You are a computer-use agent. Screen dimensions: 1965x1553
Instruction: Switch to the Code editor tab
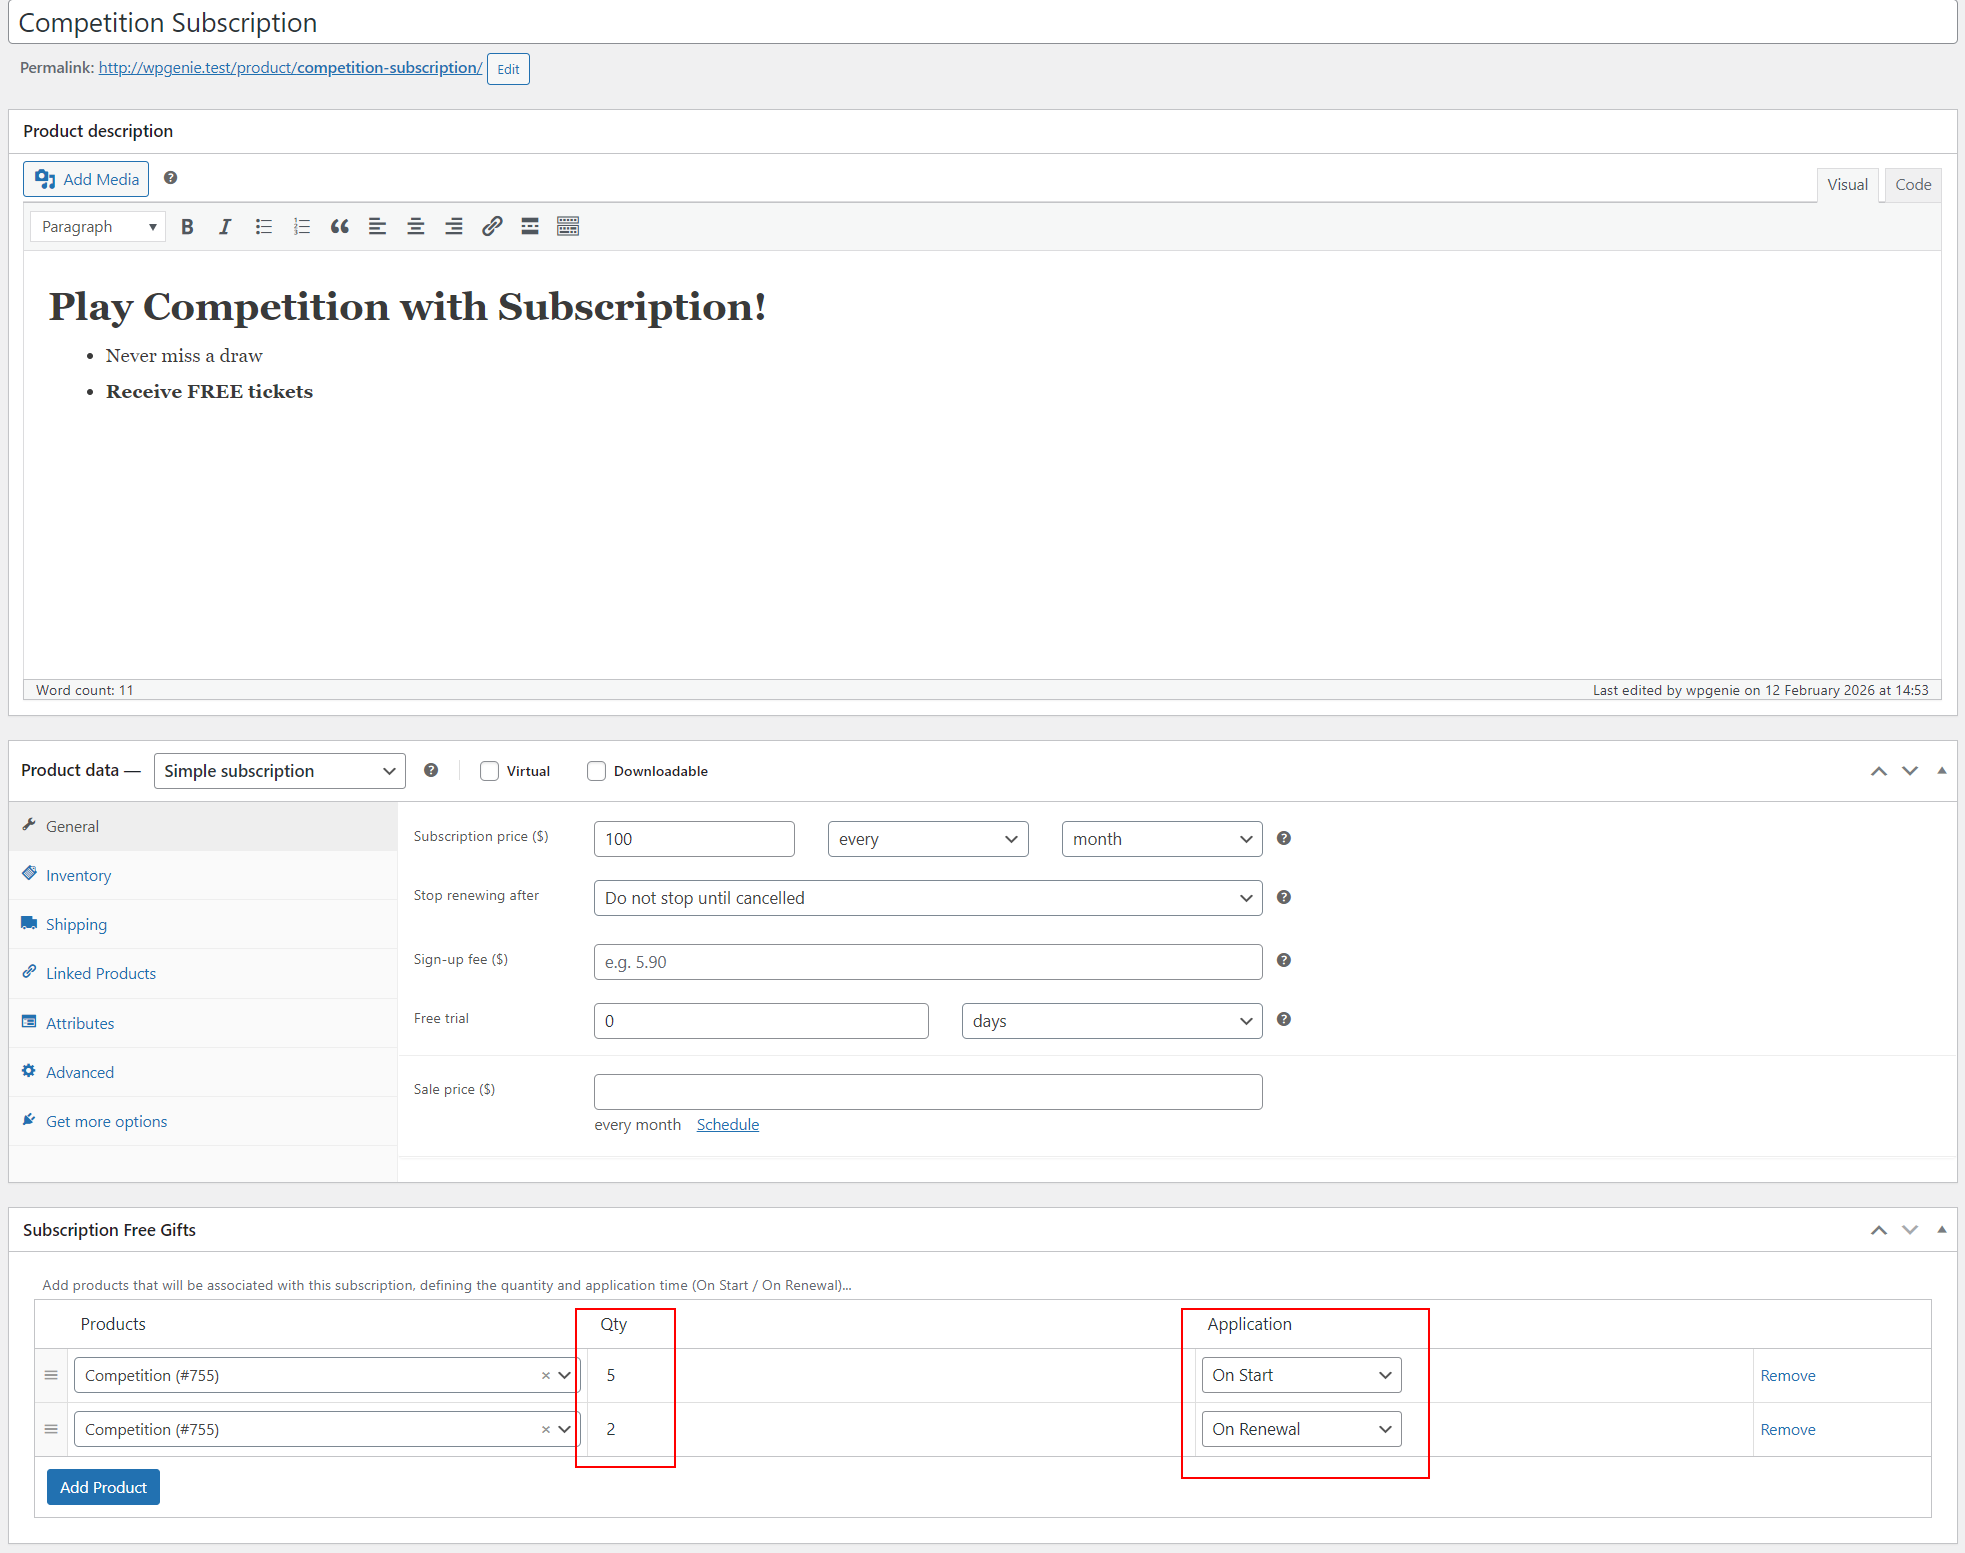(x=1913, y=185)
